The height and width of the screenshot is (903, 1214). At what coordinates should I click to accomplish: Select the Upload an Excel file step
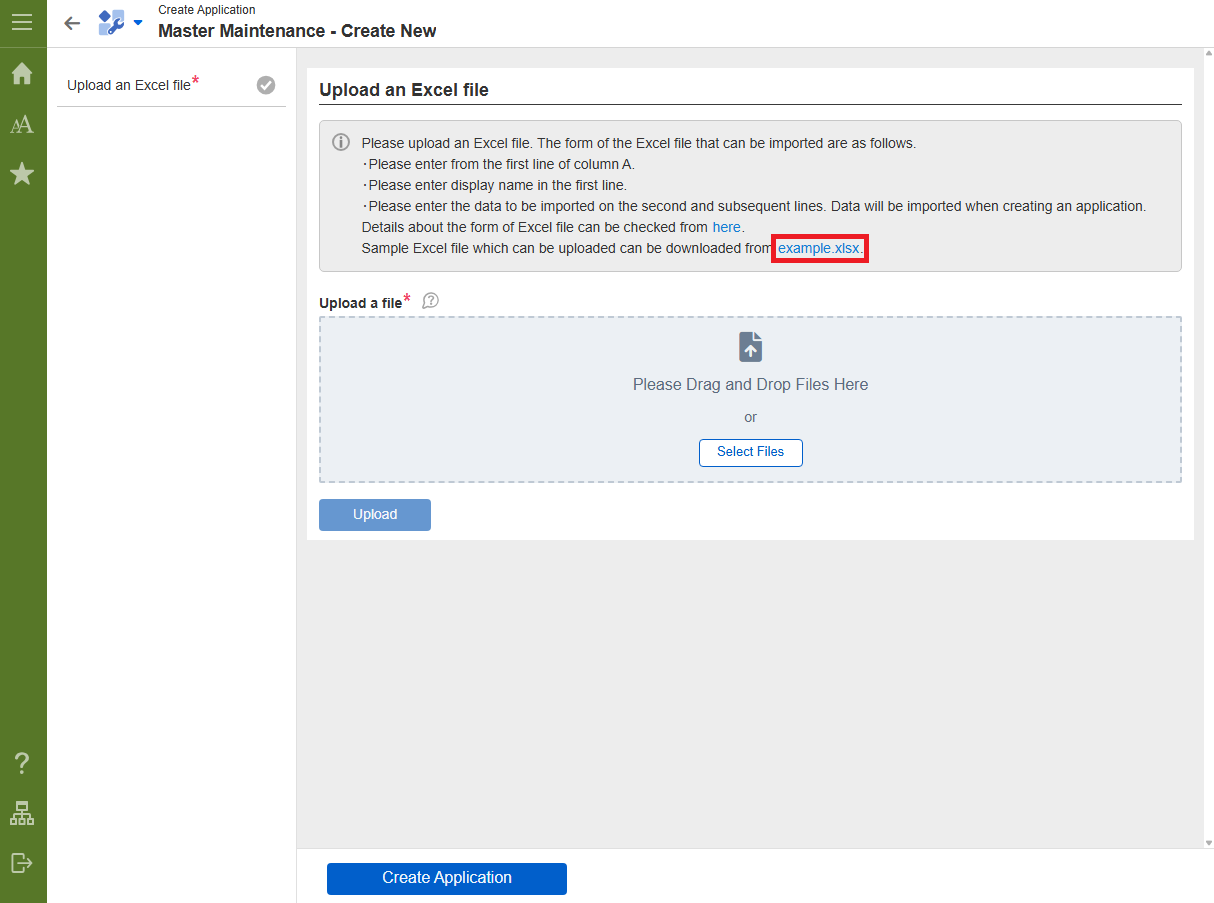click(x=171, y=85)
